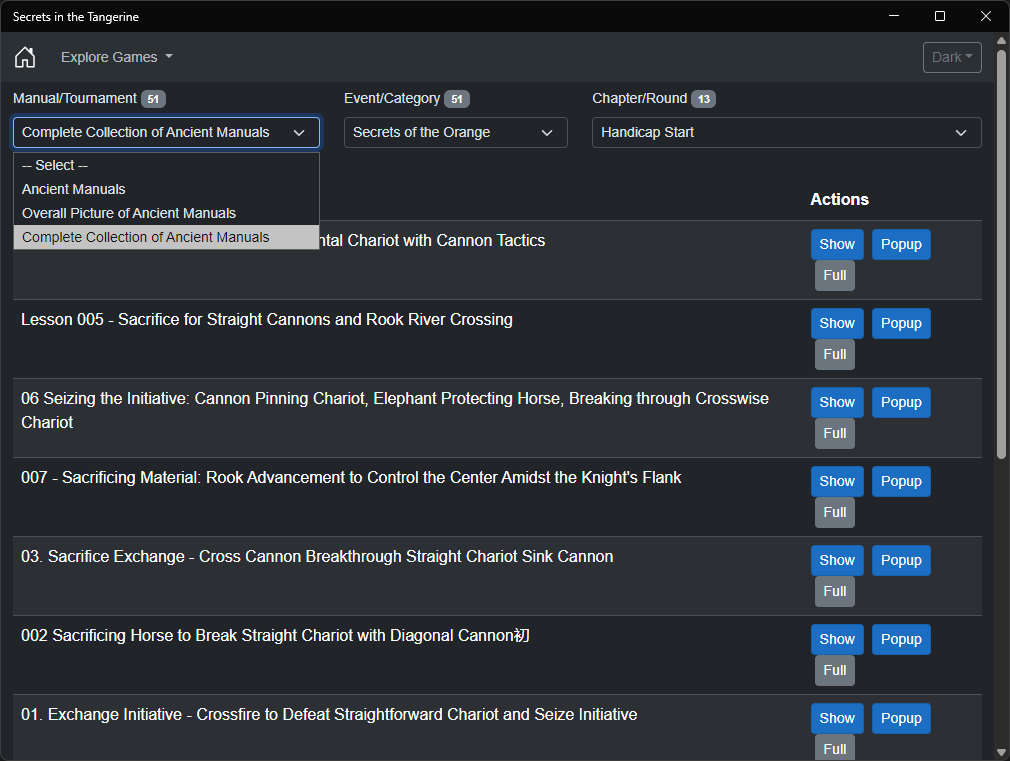
Task: Open Popup for 01. Exchange Initiative
Action: coord(901,718)
